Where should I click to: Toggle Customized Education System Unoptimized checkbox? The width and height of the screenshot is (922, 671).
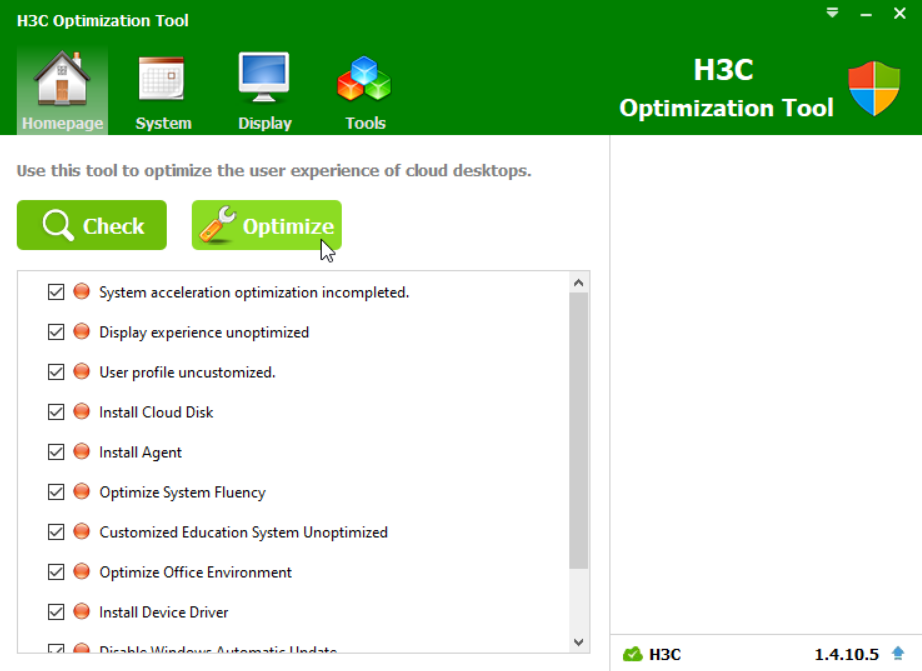click(x=56, y=532)
